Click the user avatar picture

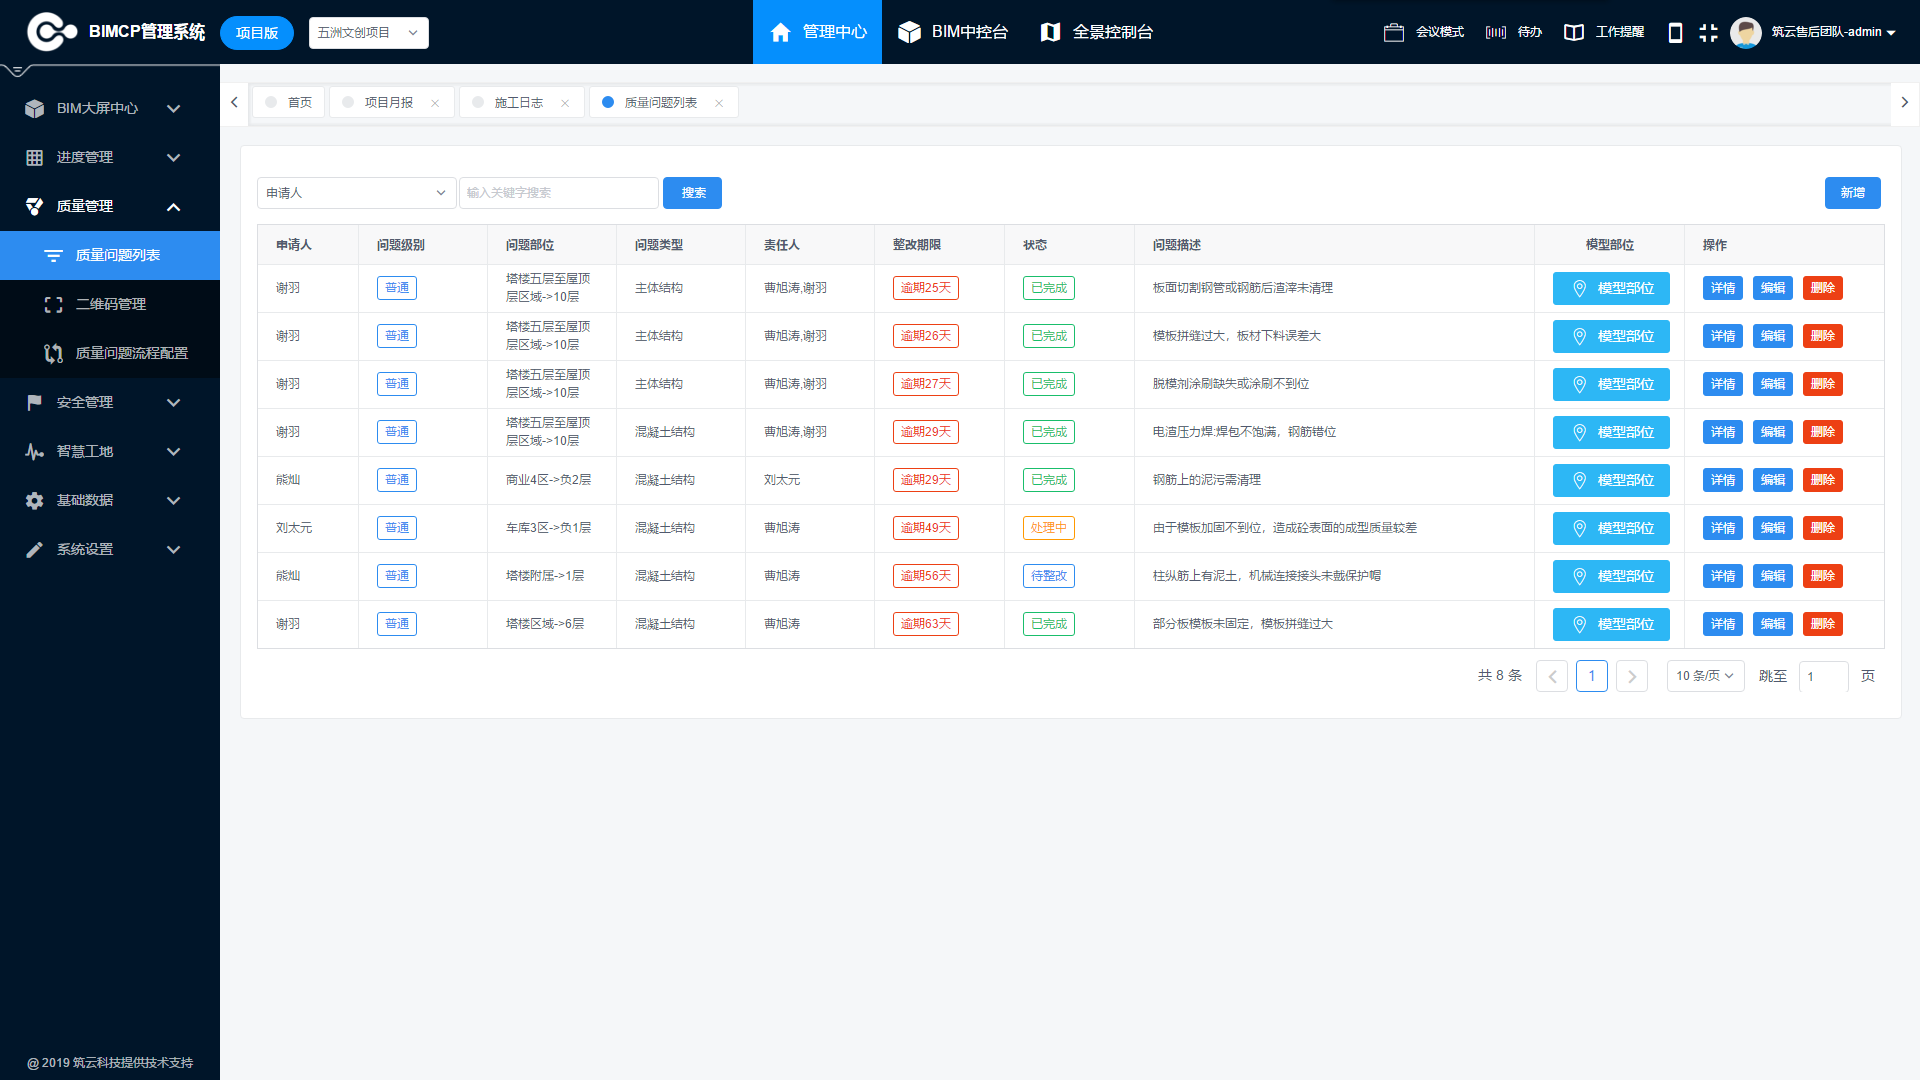click(1746, 32)
